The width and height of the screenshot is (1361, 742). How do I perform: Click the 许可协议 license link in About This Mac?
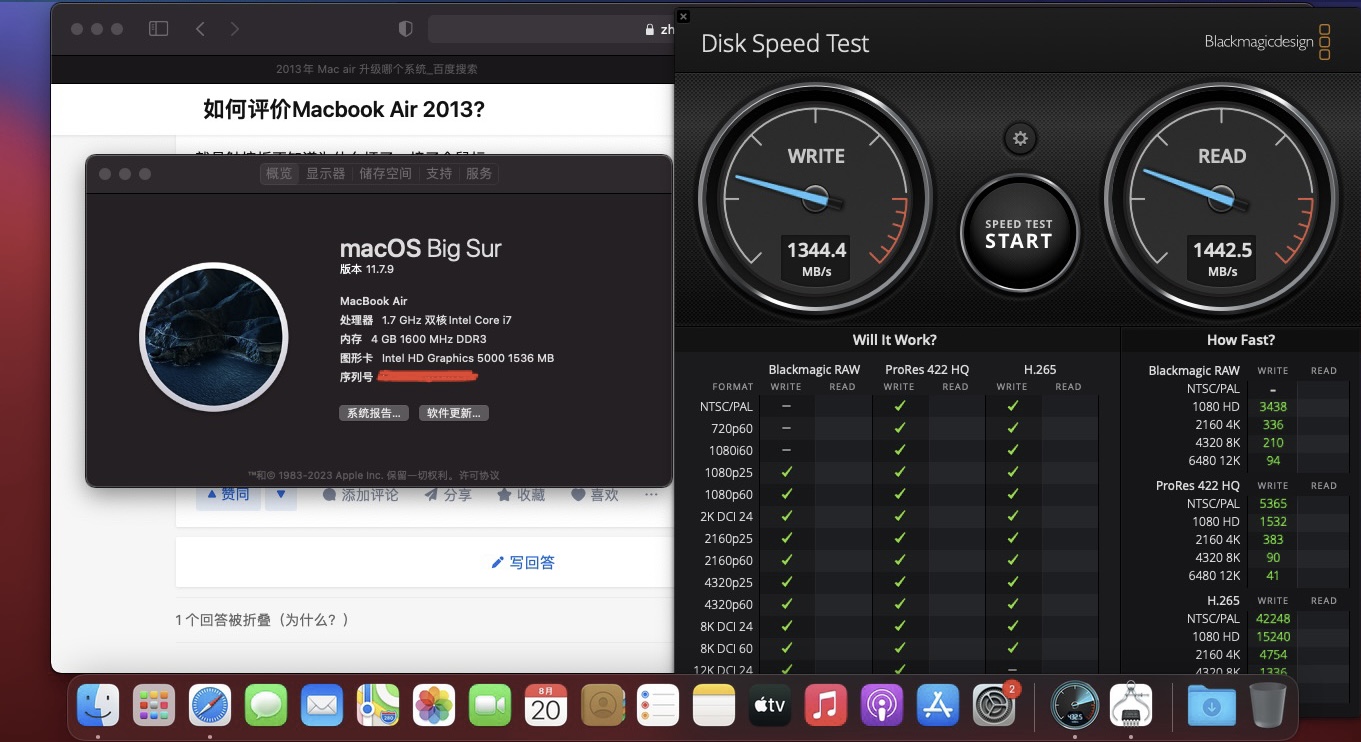(479, 475)
